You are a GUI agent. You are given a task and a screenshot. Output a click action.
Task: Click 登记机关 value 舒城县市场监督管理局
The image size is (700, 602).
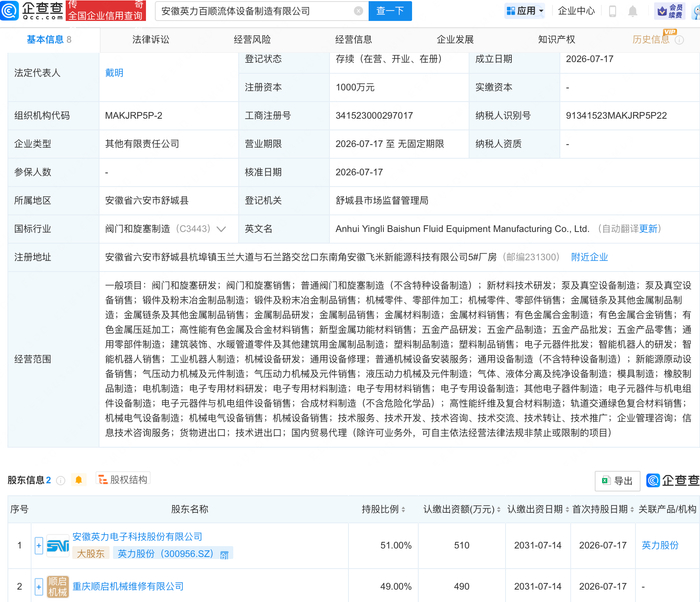click(x=382, y=201)
